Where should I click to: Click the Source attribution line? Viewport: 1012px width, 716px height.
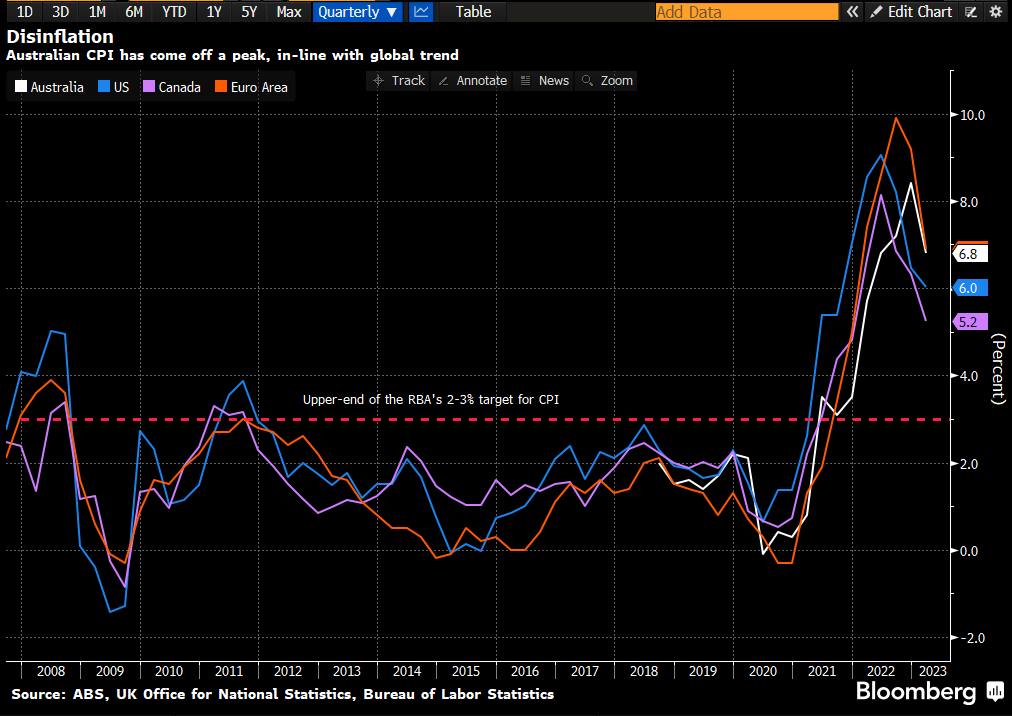[283, 695]
